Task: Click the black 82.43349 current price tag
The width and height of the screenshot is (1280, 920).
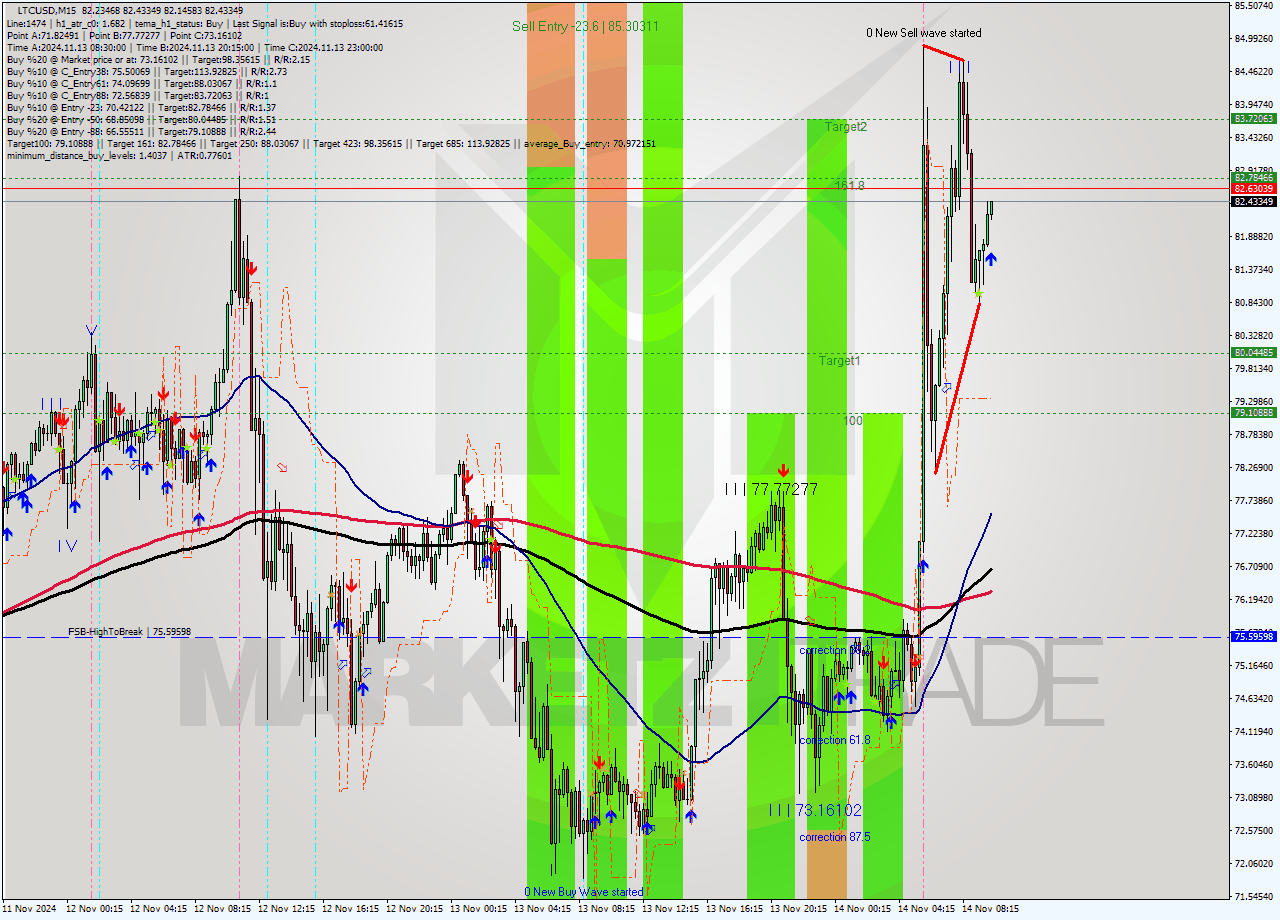Action: [1253, 202]
